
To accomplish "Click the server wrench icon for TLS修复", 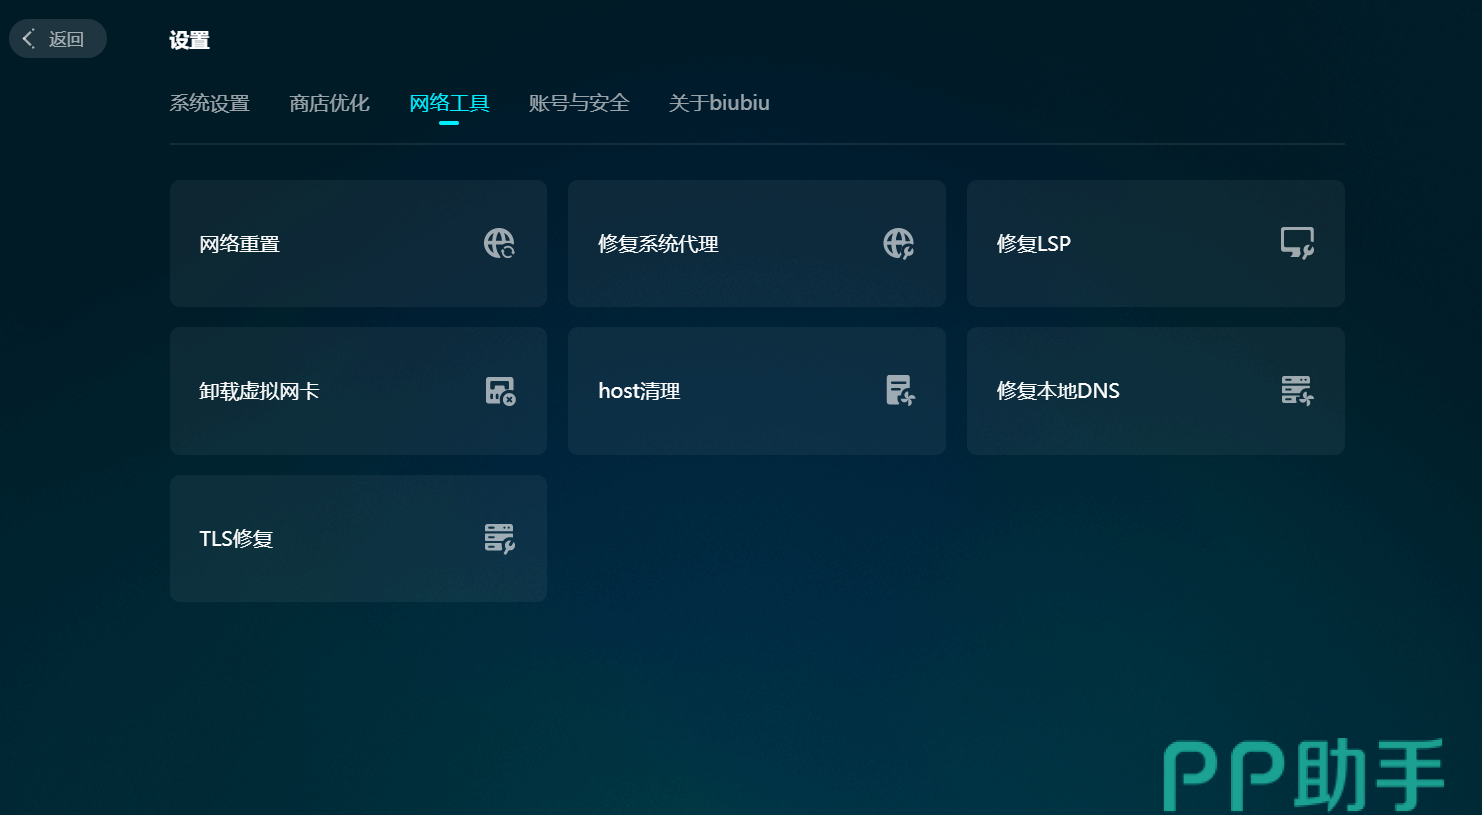I will point(499,538).
